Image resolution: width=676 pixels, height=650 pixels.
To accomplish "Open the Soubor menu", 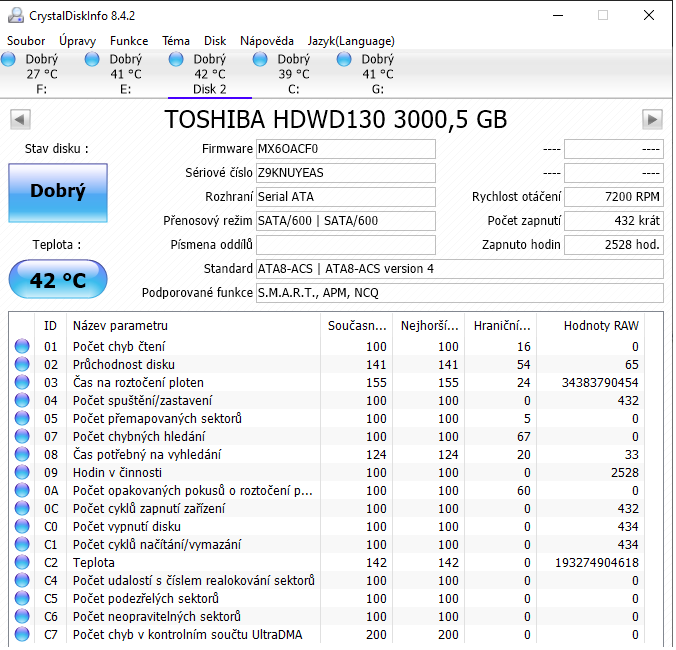I will [26, 41].
